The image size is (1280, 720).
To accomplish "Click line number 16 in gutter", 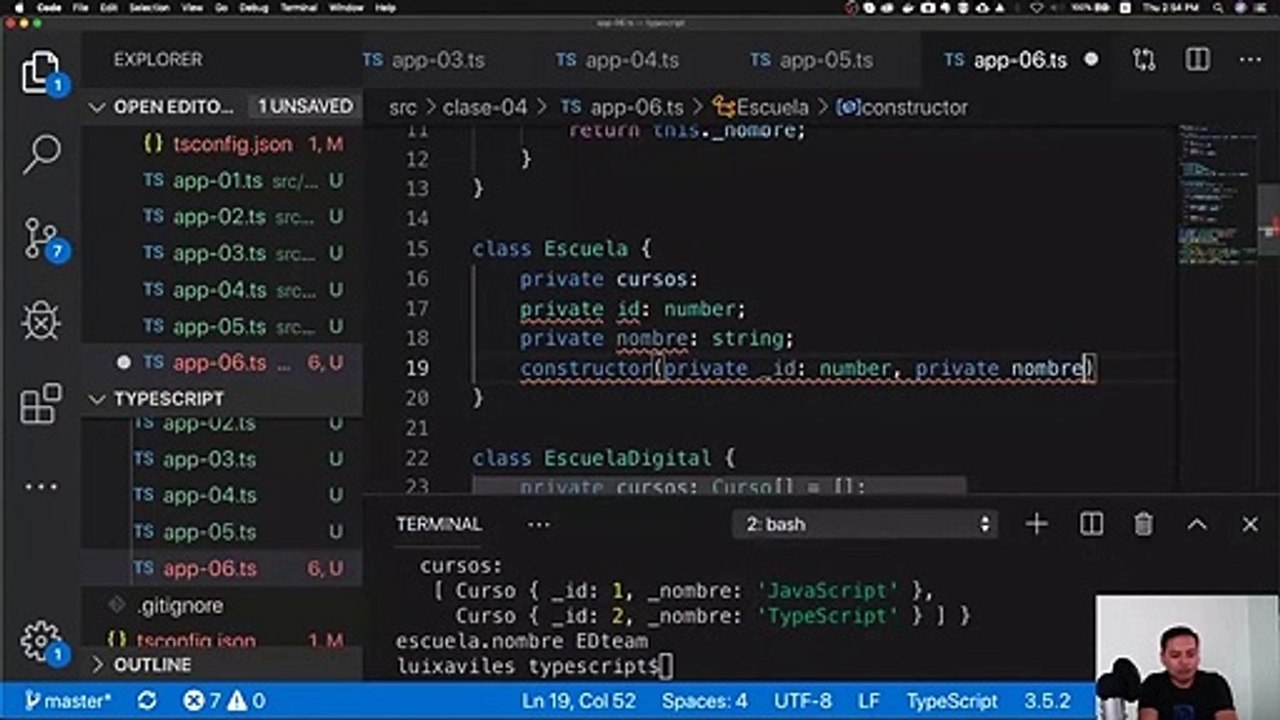I will coord(418,279).
